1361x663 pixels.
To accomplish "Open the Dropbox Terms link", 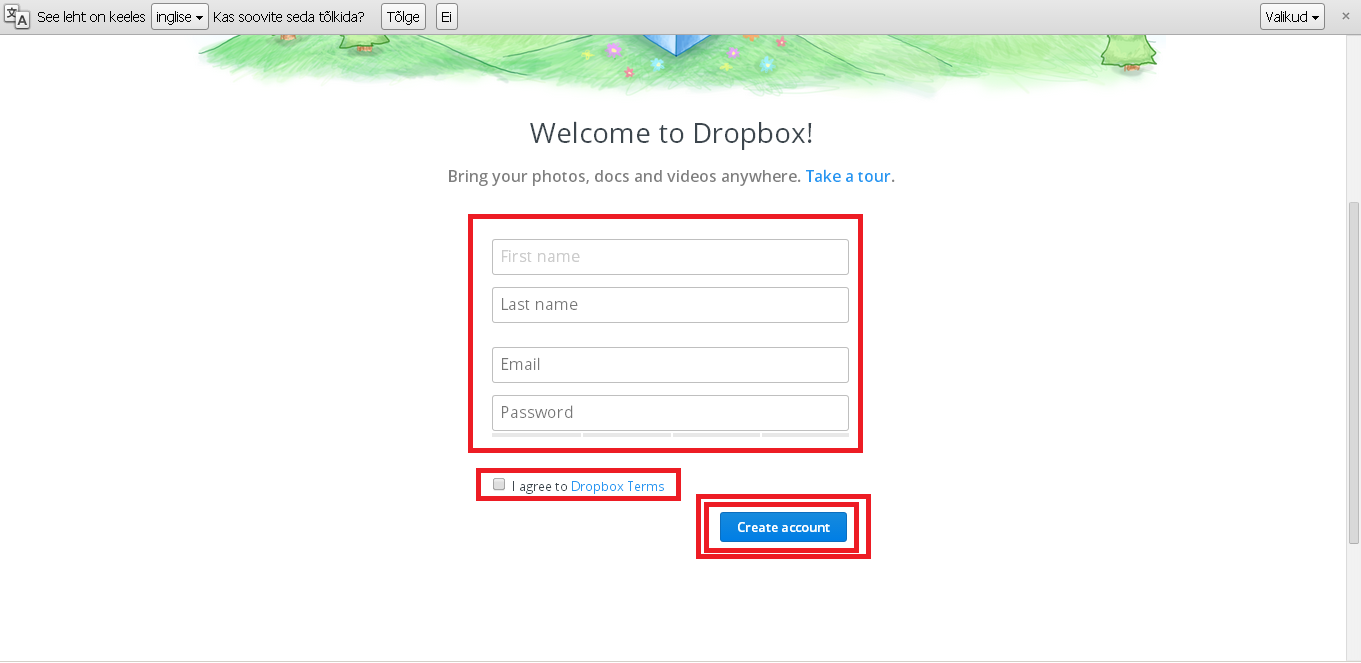I will pyautogui.click(x=617, y=486).
